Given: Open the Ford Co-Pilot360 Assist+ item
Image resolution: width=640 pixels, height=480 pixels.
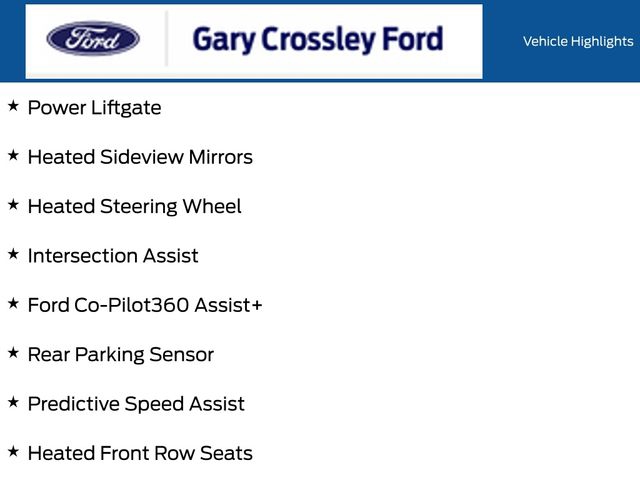Looking at the screenshot, I should pyautogui.click(x=145, y=305).
